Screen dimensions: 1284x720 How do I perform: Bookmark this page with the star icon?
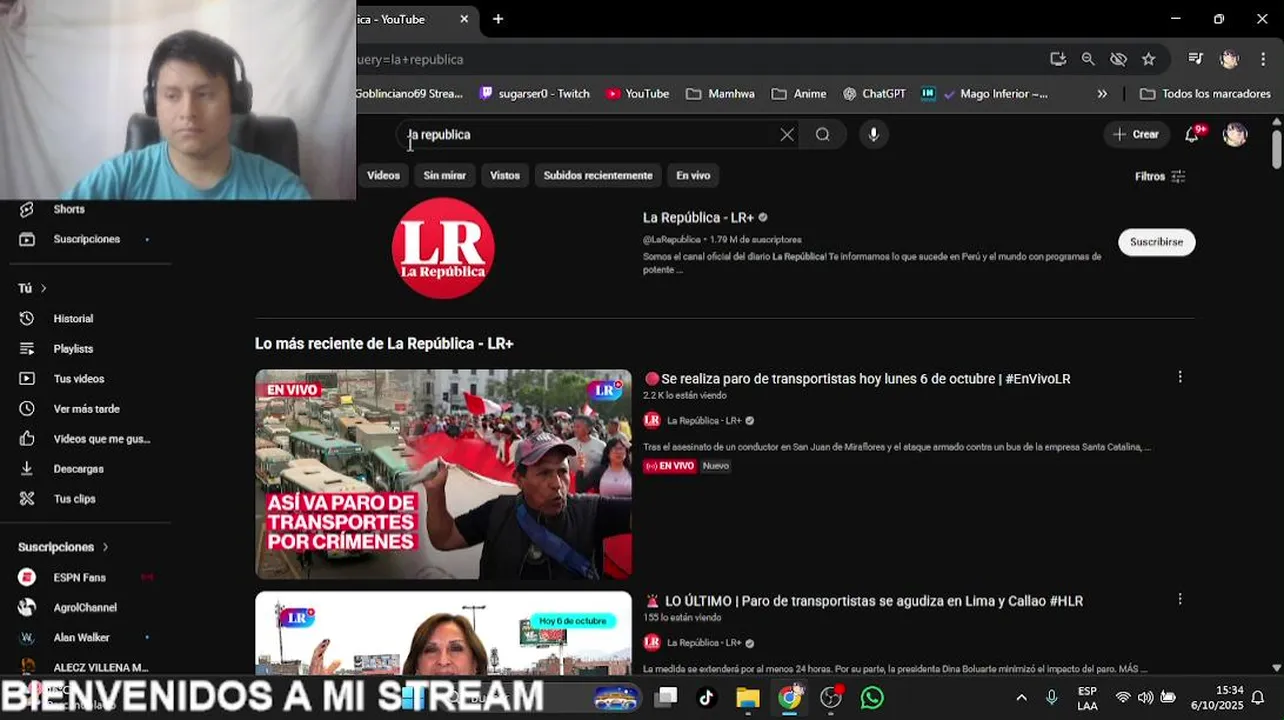click(x=1149, y=59)
